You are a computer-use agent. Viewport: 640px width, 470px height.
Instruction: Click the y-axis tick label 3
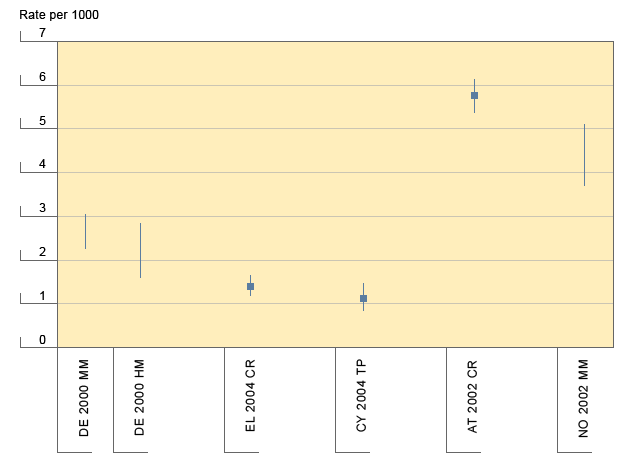click(42, 208)
